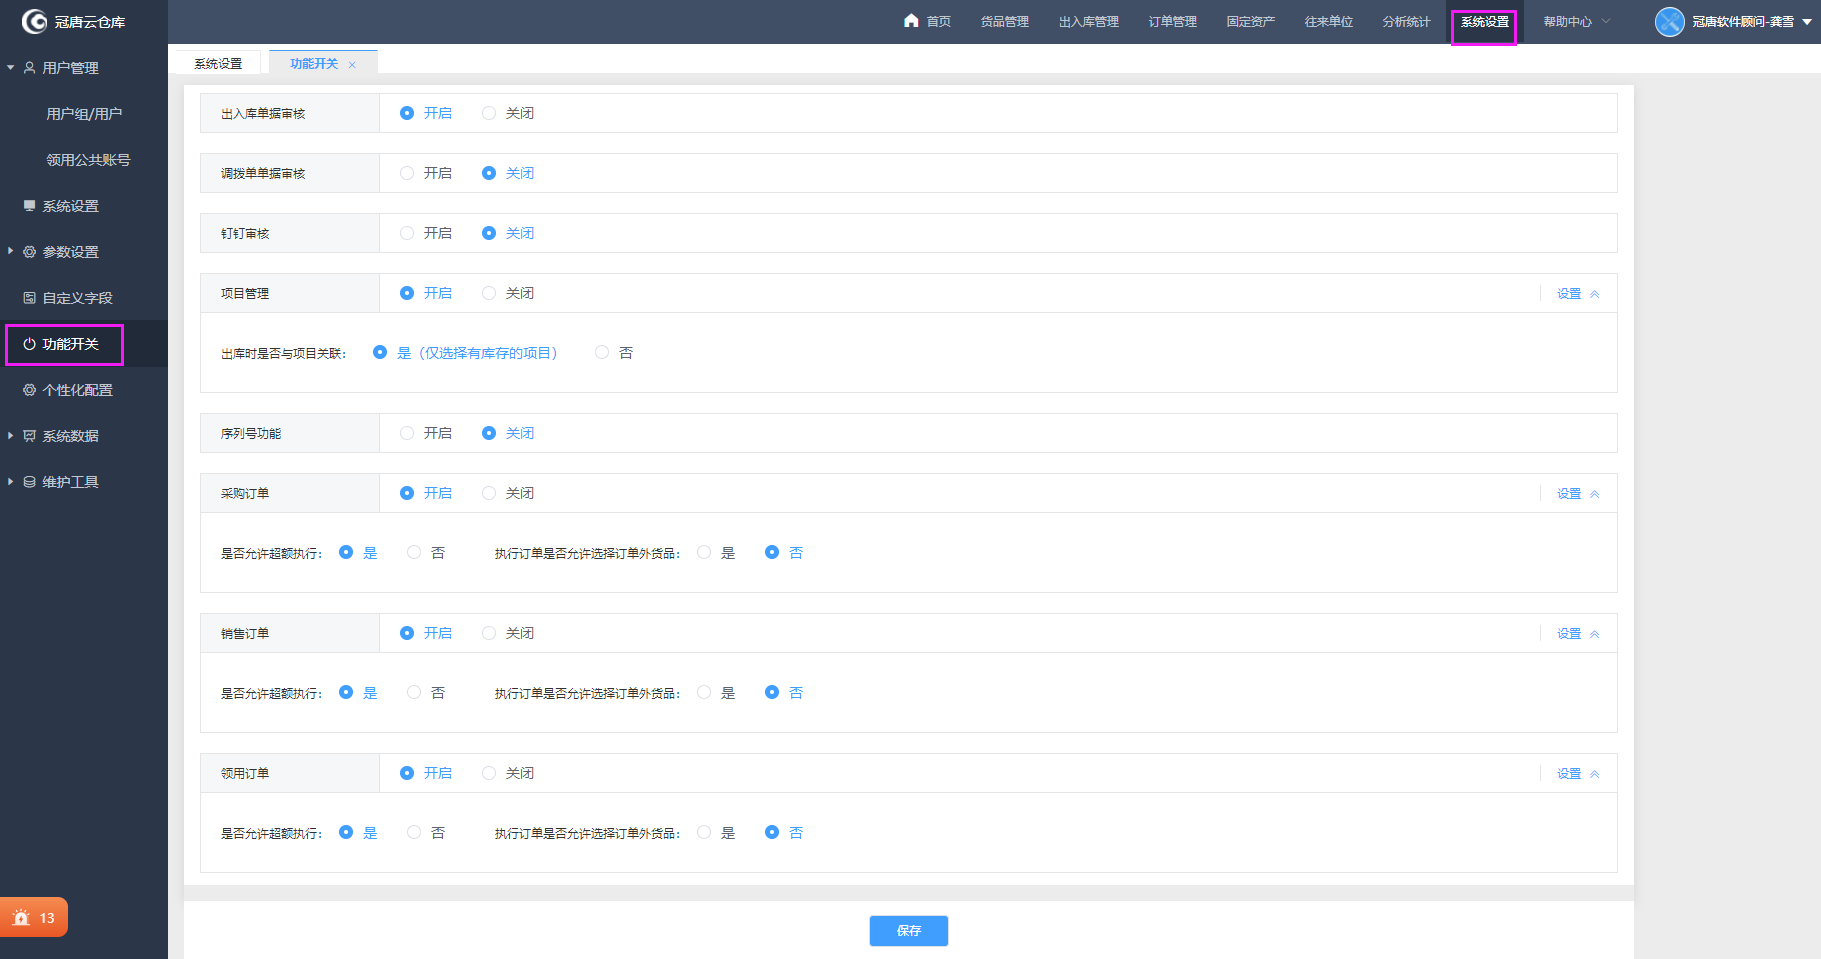Click the 帮助中心 menu label
This screenshot has width=1821, height=959.
click(x=1567, y=21)
